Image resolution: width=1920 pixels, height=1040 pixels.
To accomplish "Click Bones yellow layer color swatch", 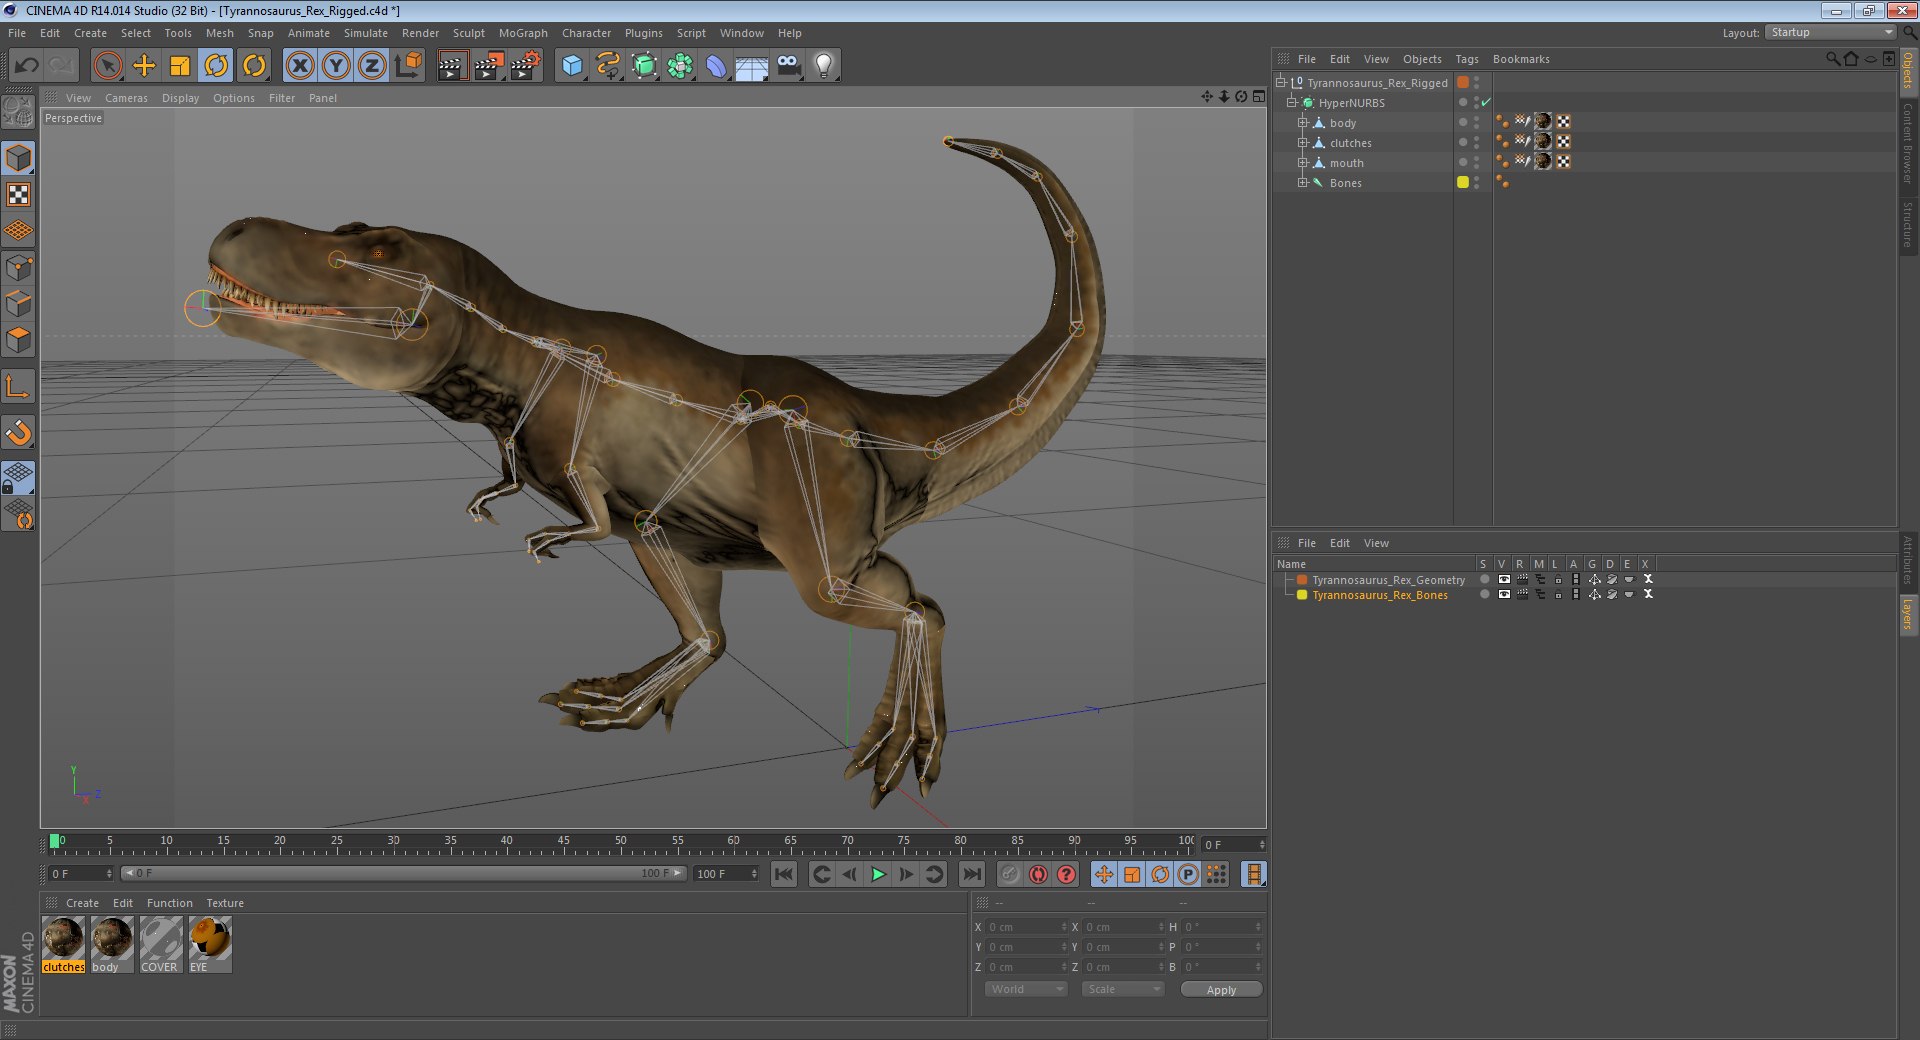I will point(1463,182).
